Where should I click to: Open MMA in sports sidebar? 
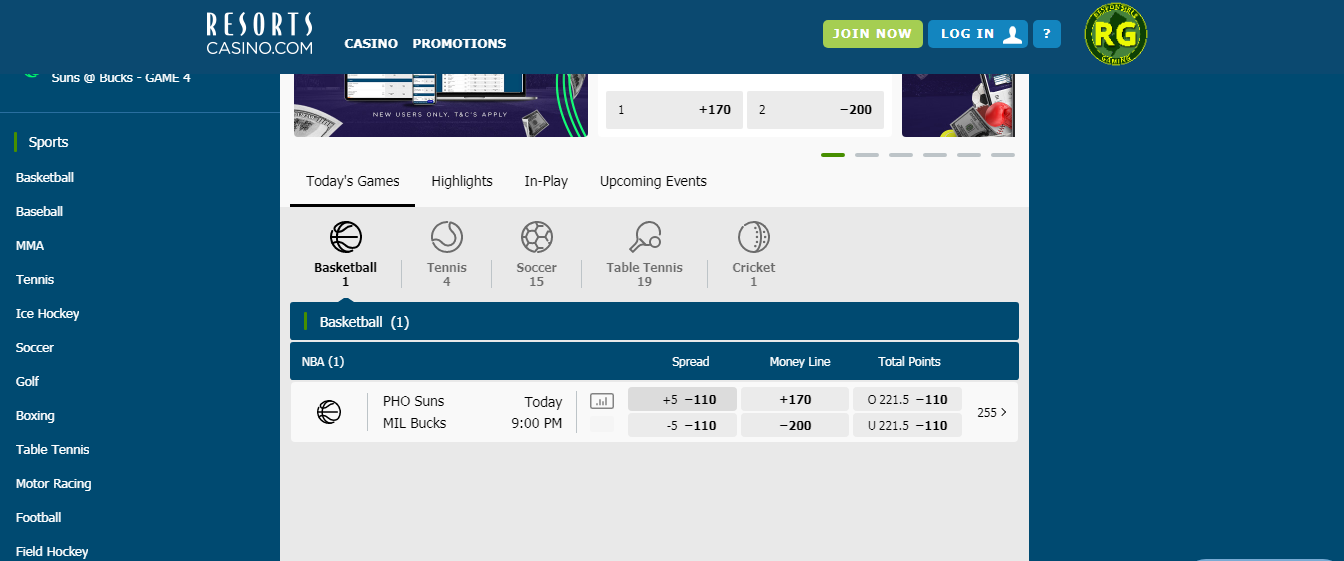pos(30,246)
